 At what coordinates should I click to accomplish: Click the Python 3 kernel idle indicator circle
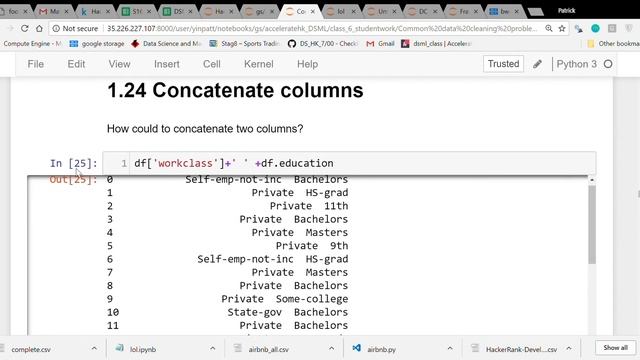[x=608, y=64]
